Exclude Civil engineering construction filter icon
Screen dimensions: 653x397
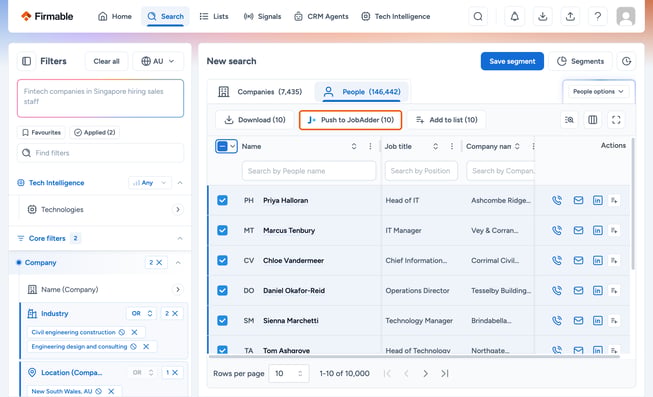122,332
